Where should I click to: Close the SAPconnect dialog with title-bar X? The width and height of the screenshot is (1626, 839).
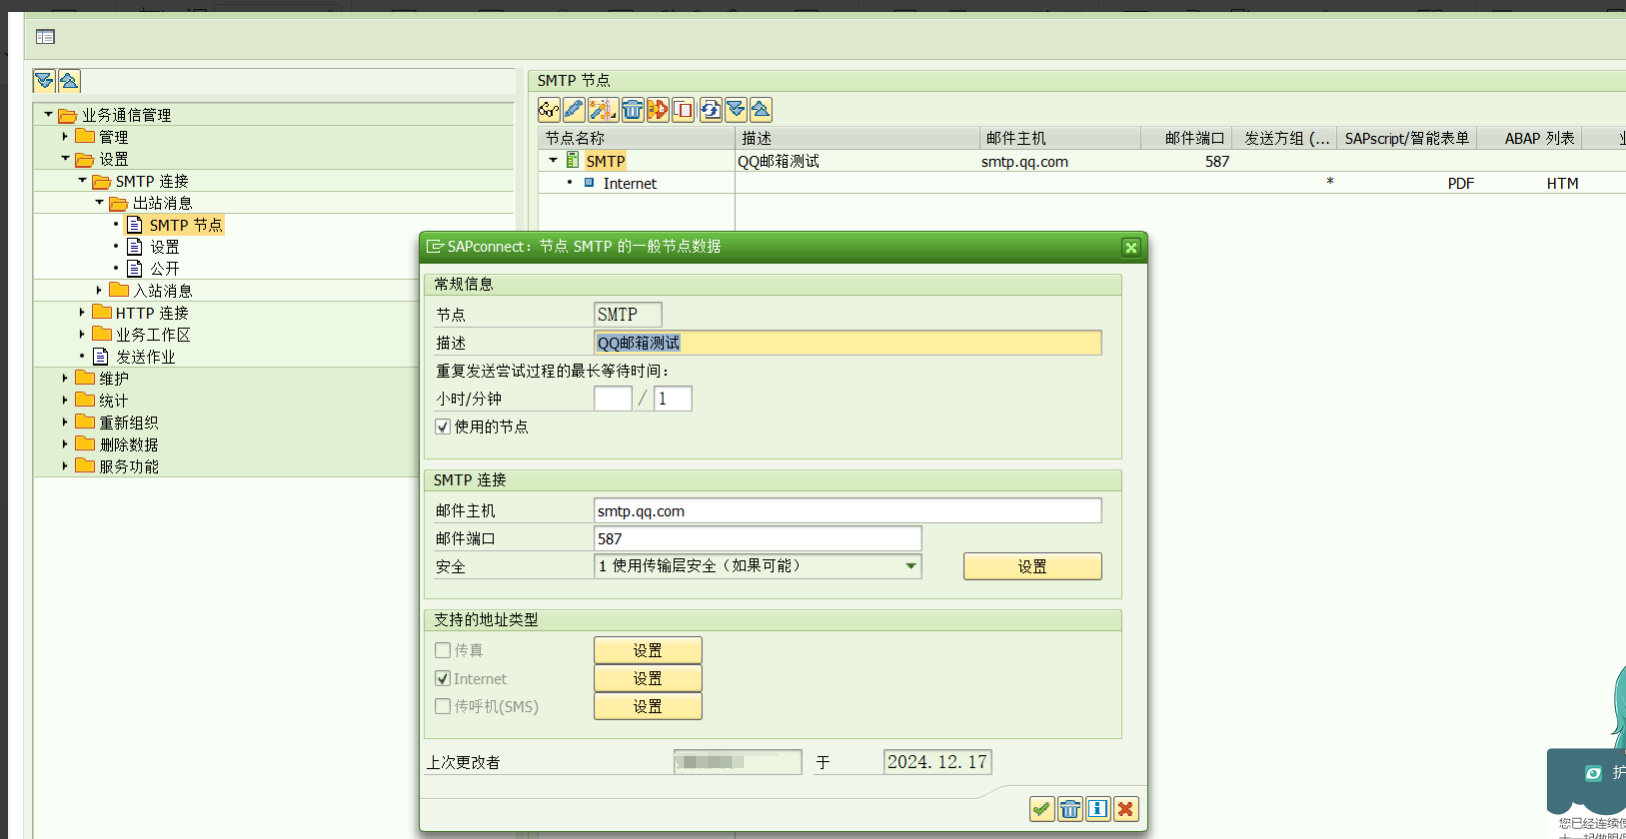[x=1131, y=247]
